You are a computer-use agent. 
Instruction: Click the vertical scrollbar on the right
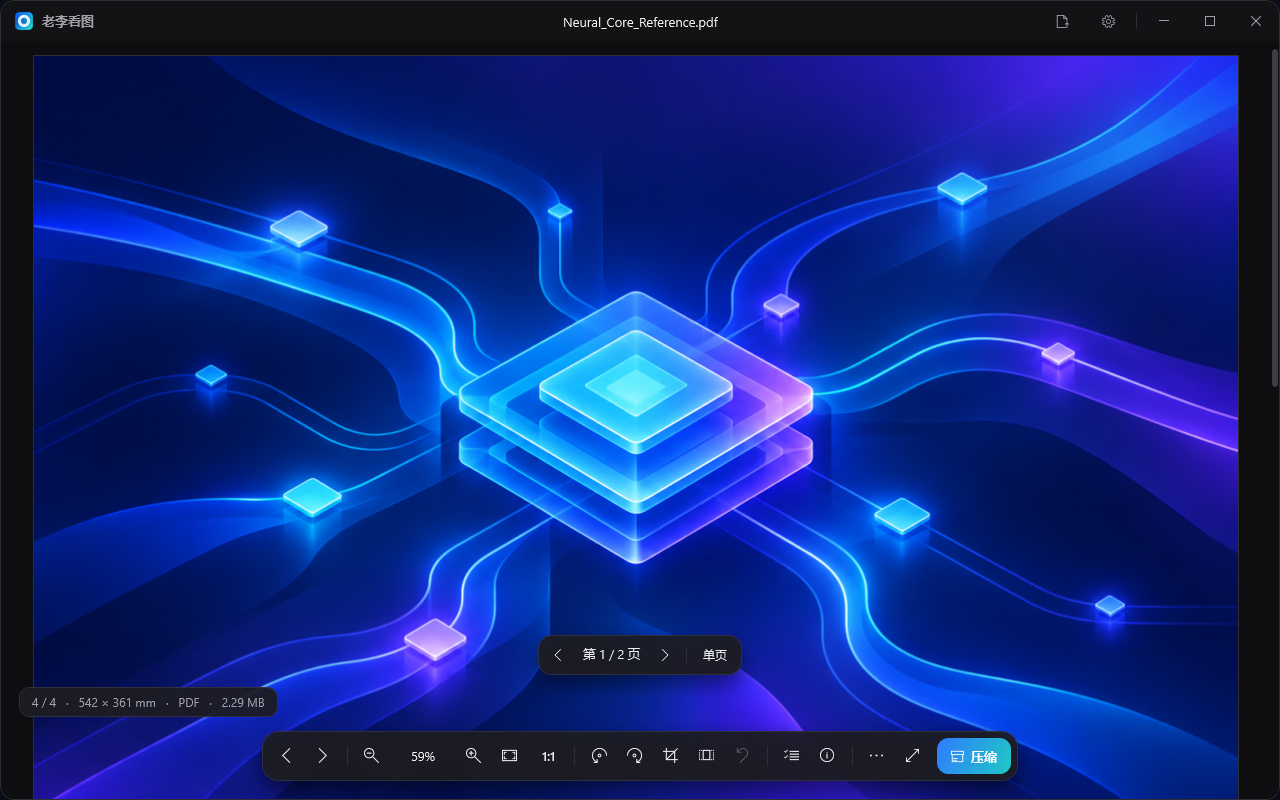click(x=1274, y=220)
